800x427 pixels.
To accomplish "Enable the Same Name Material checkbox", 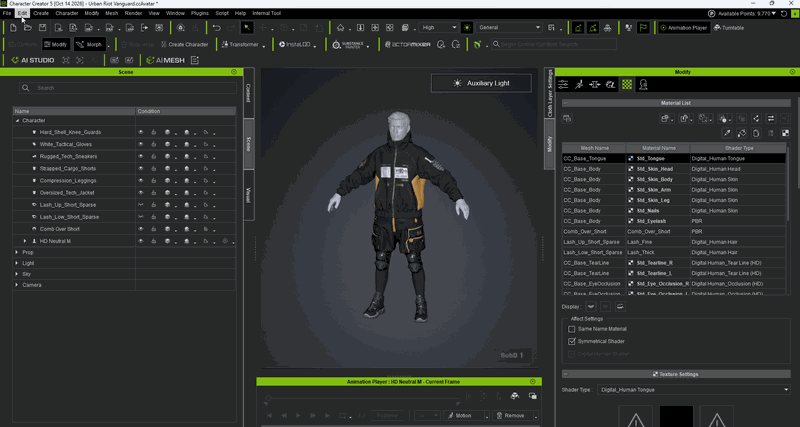I will (x=571, y=329).
